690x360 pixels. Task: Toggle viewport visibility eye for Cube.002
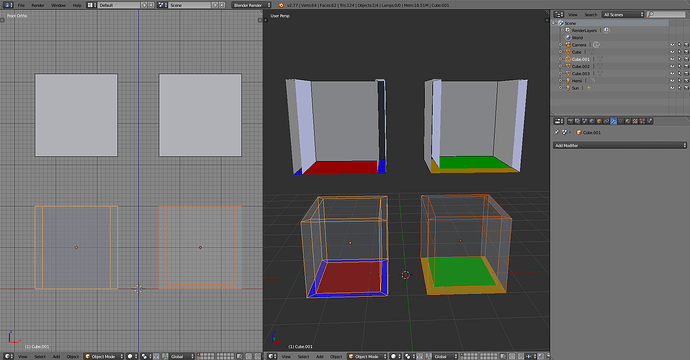672,66
